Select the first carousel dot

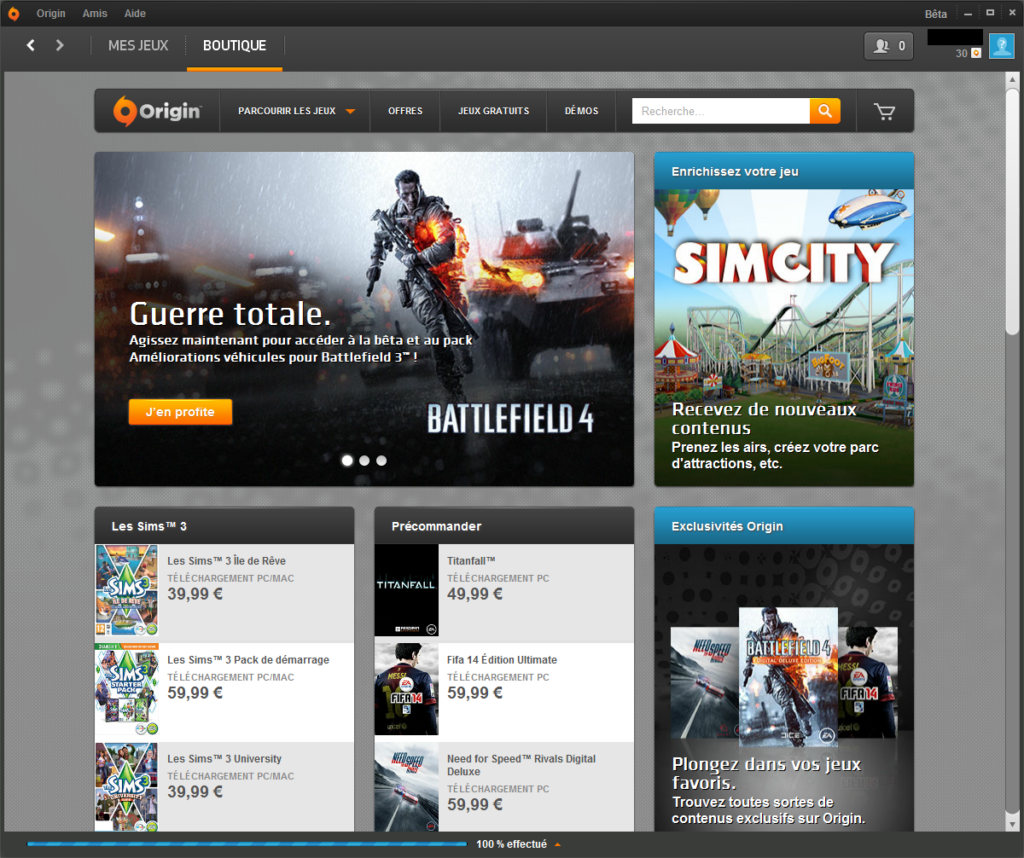pos(347,460)
